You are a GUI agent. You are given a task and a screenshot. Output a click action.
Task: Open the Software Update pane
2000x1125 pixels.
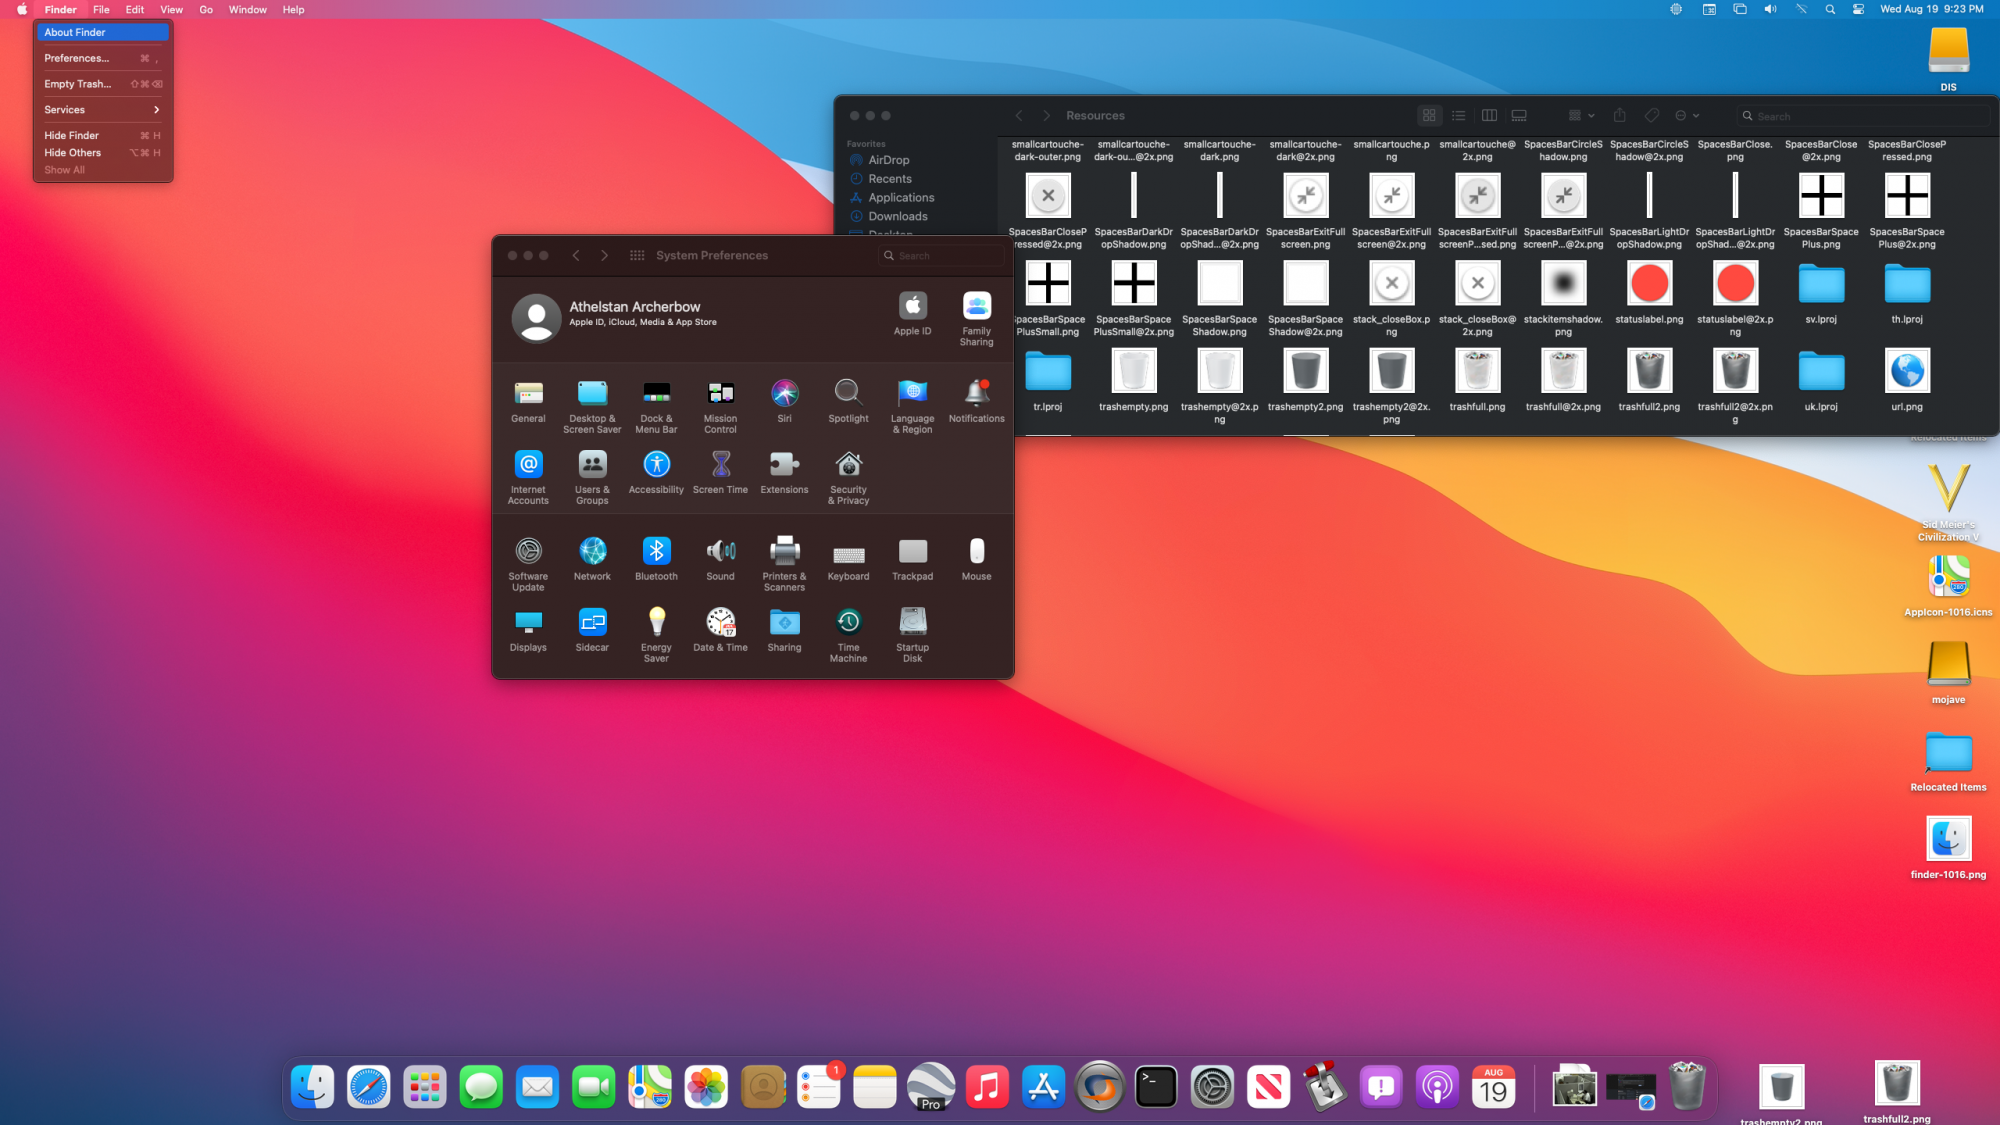click(x=528, y=552)
